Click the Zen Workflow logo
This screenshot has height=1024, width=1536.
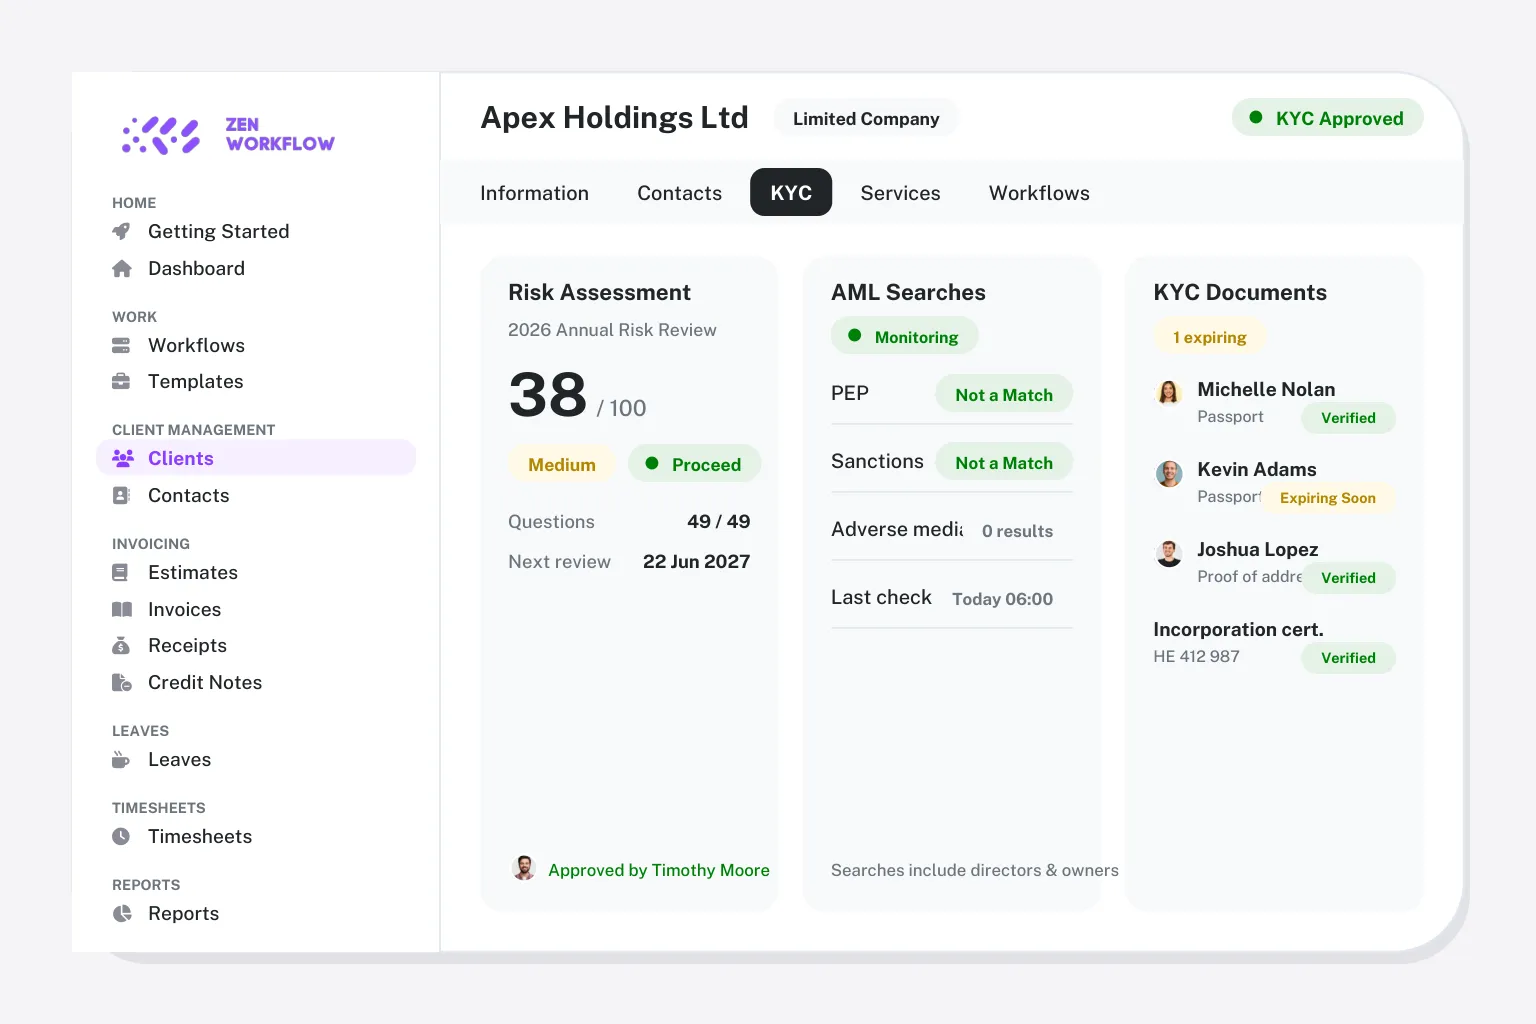[x=228, y=135]
